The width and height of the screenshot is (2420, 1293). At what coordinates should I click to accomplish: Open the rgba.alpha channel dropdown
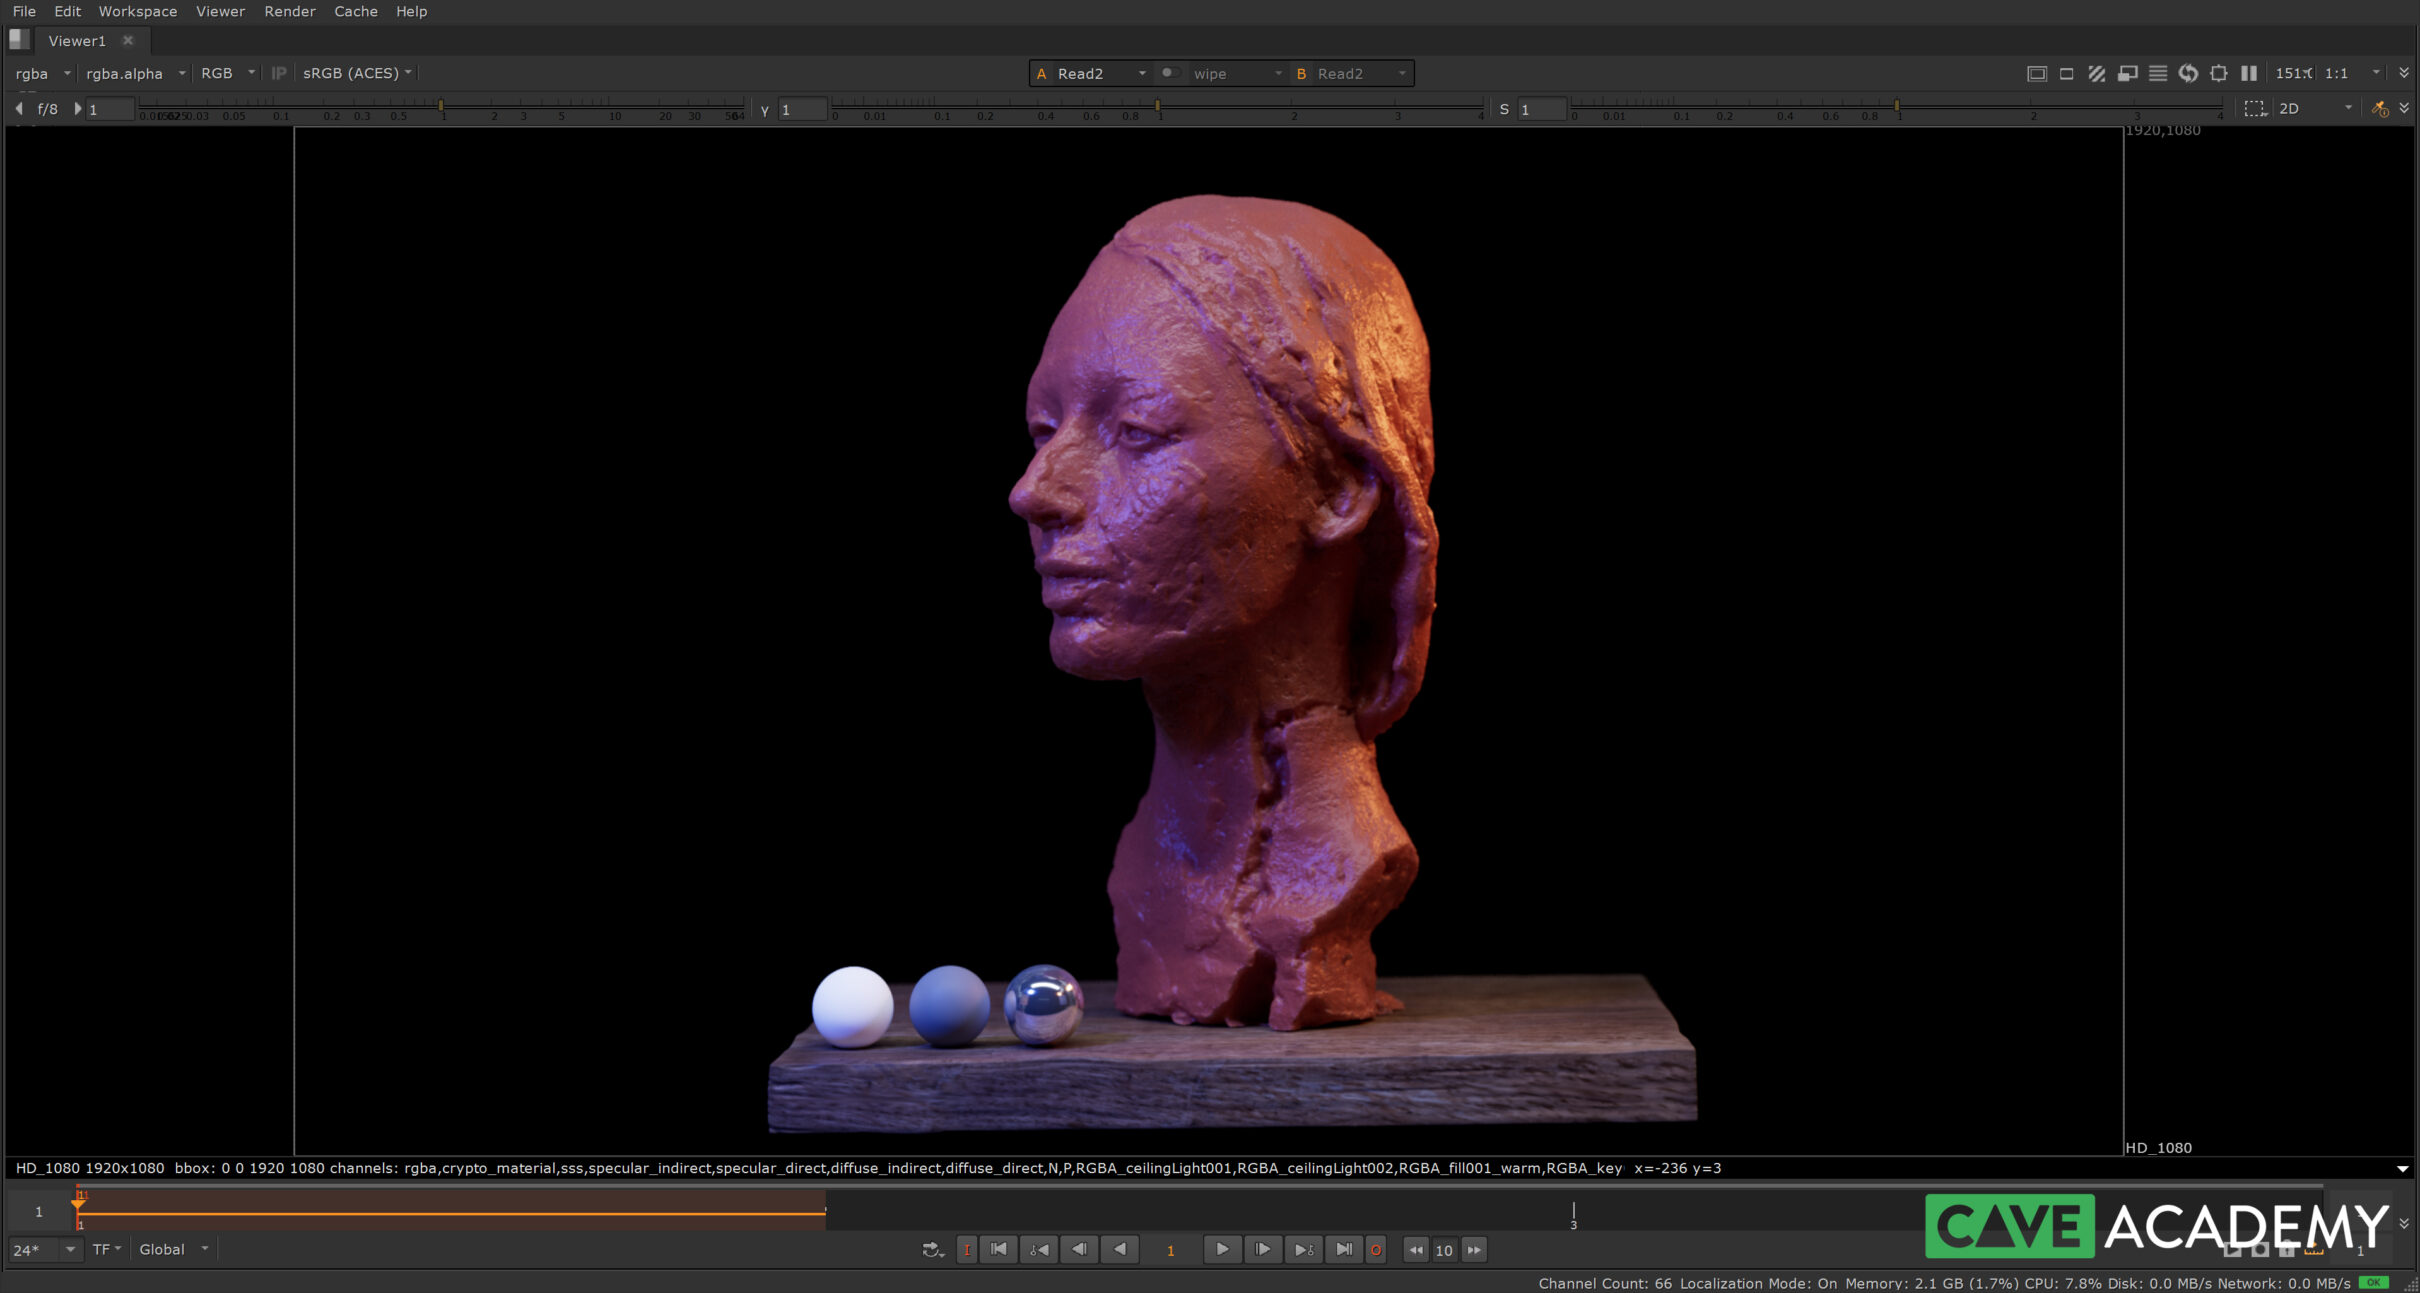pyautogui.click(x=135, y=73)
